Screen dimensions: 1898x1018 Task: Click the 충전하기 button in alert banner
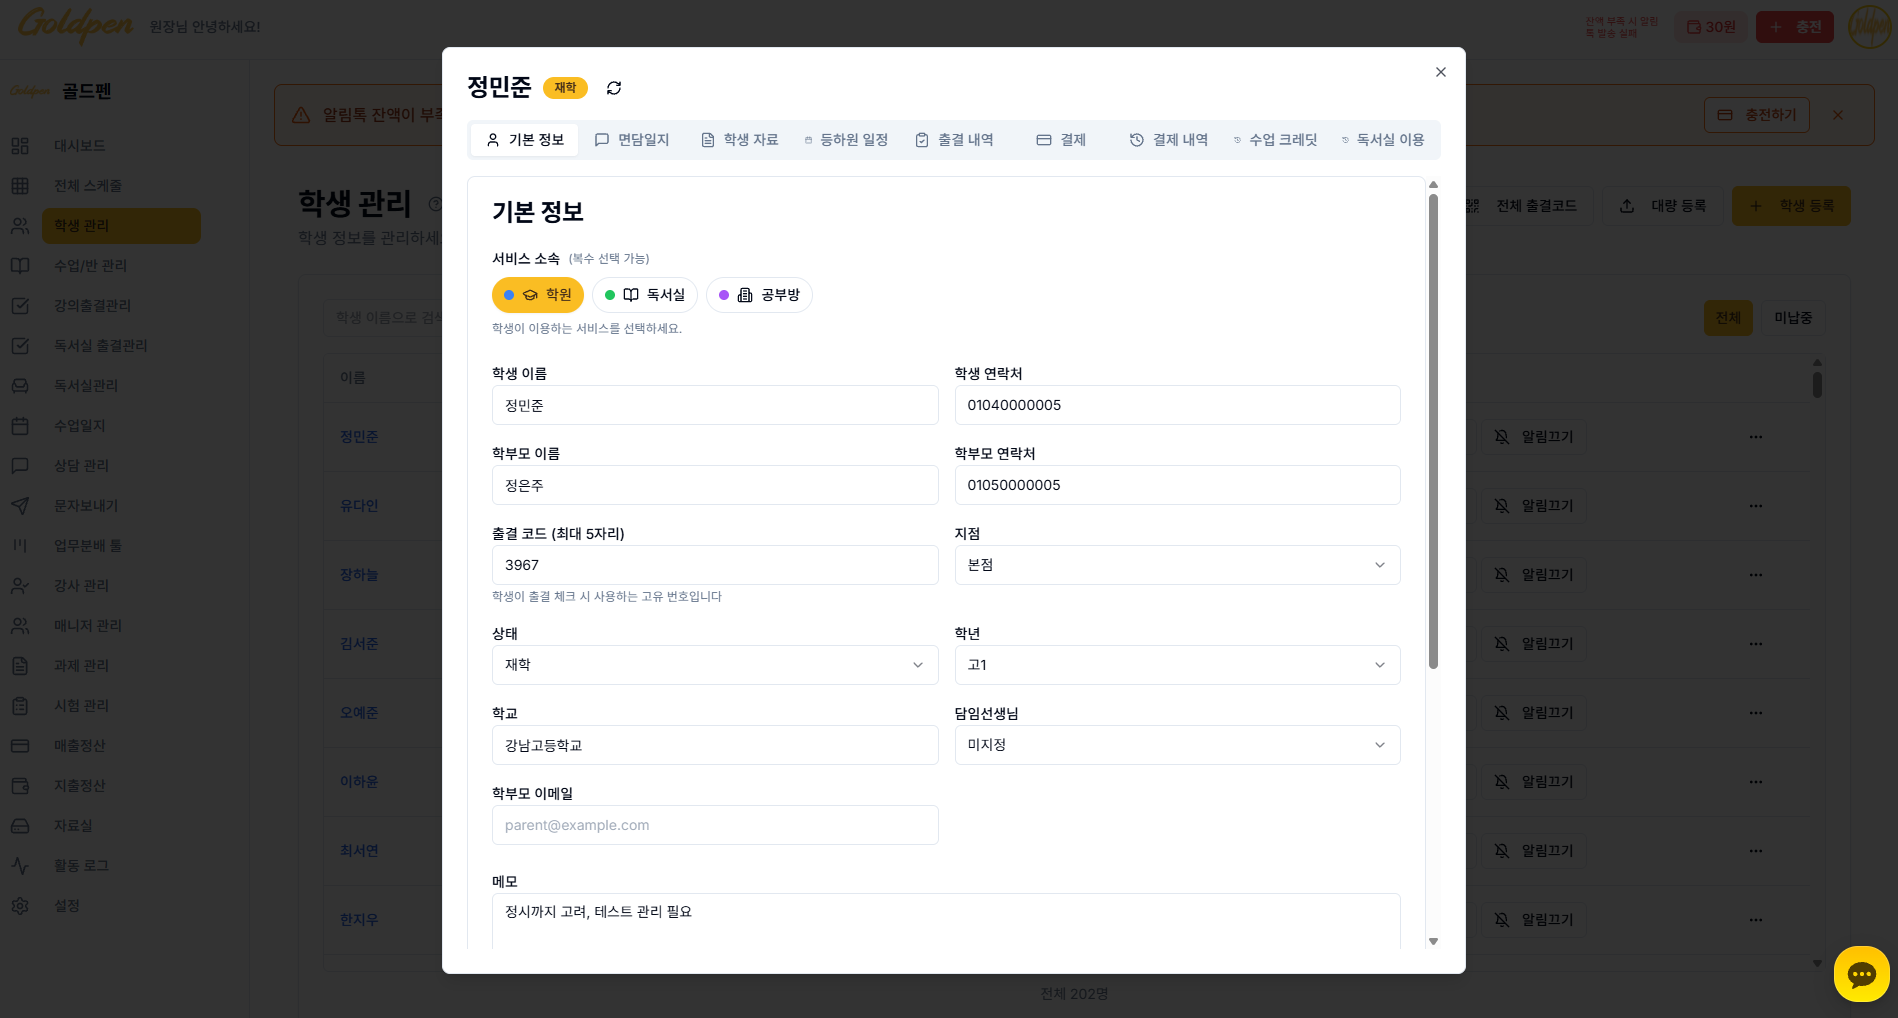click(1756, 115)
